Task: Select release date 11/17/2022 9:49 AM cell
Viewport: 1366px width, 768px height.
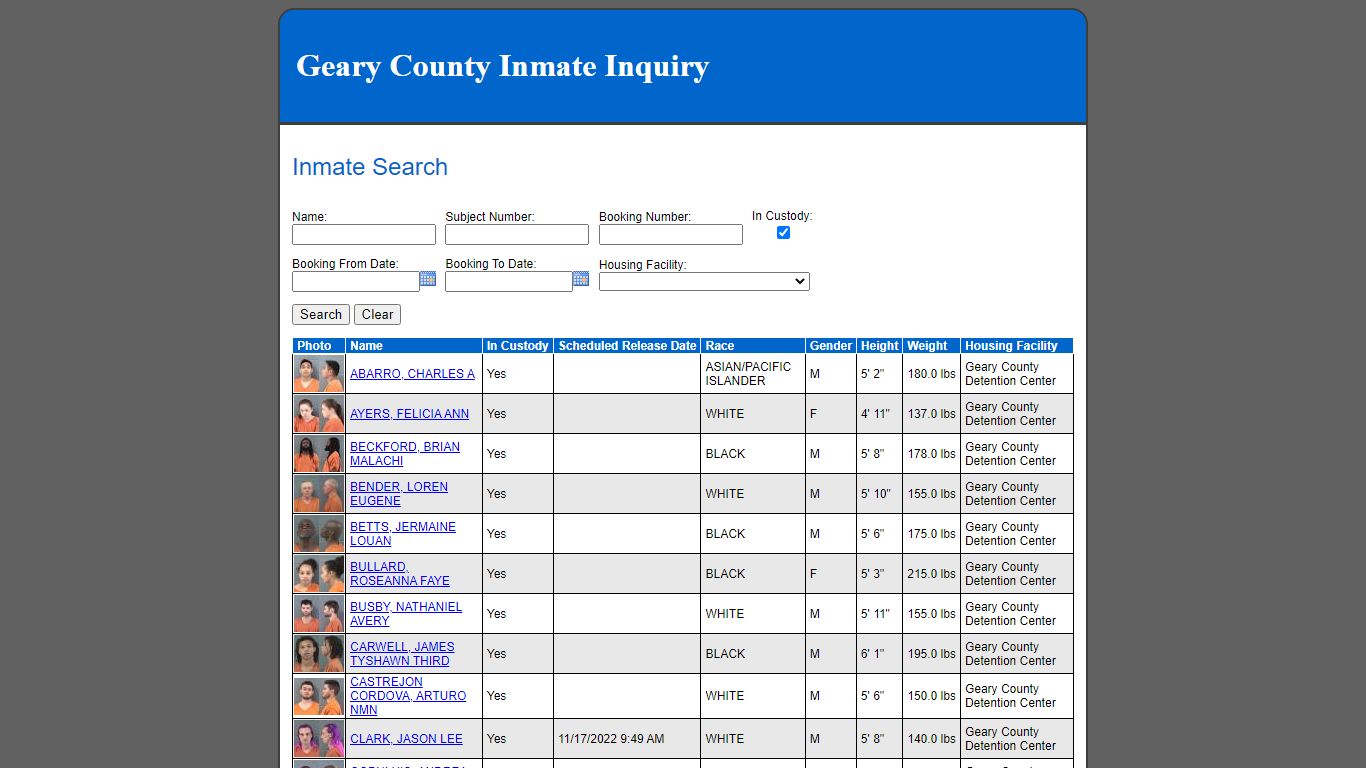Action: (x=627, y=739)
